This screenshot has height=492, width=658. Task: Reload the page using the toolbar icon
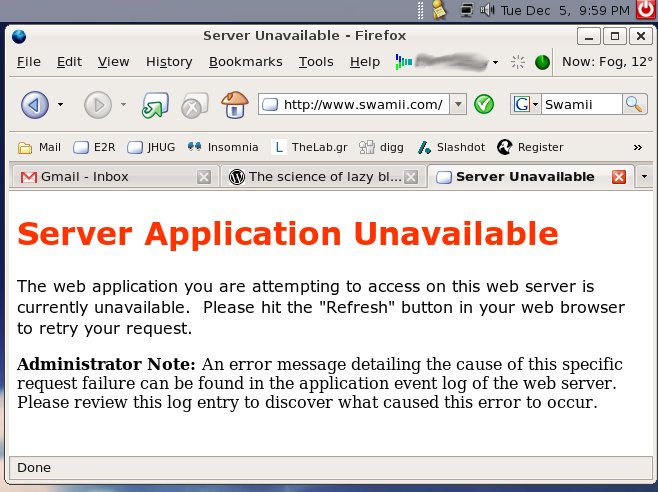point(153,104)
